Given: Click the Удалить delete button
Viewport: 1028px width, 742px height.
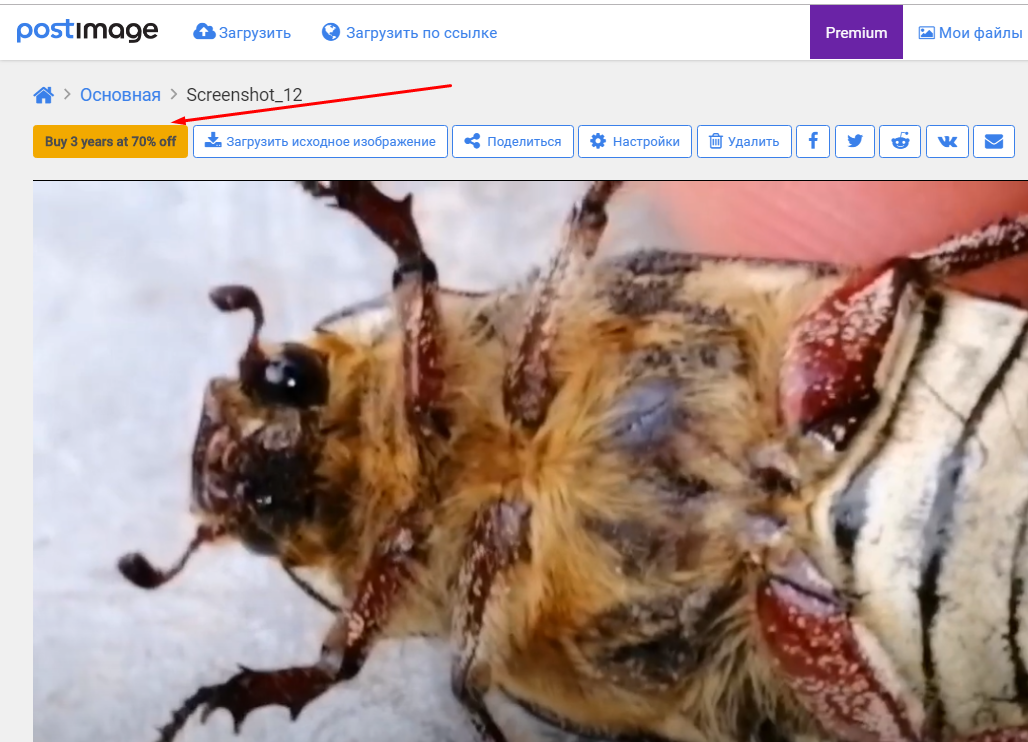Looking at the screenshot, I should 744,142.
